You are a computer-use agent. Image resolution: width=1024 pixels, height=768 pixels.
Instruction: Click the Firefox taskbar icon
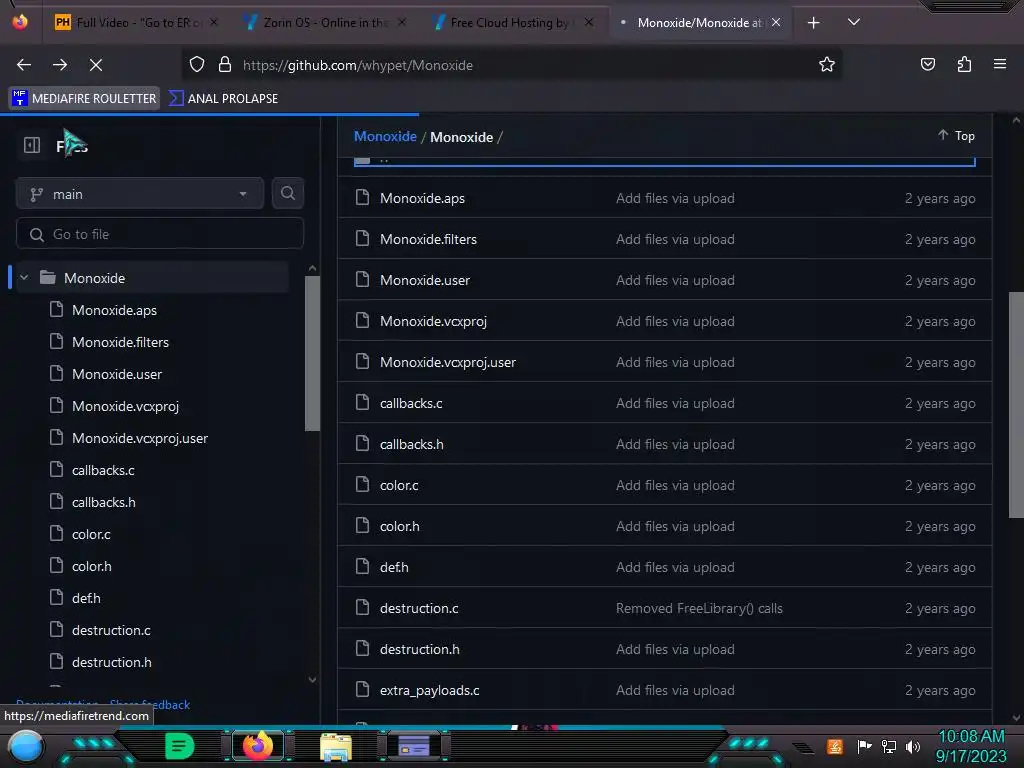click(257, 746)
